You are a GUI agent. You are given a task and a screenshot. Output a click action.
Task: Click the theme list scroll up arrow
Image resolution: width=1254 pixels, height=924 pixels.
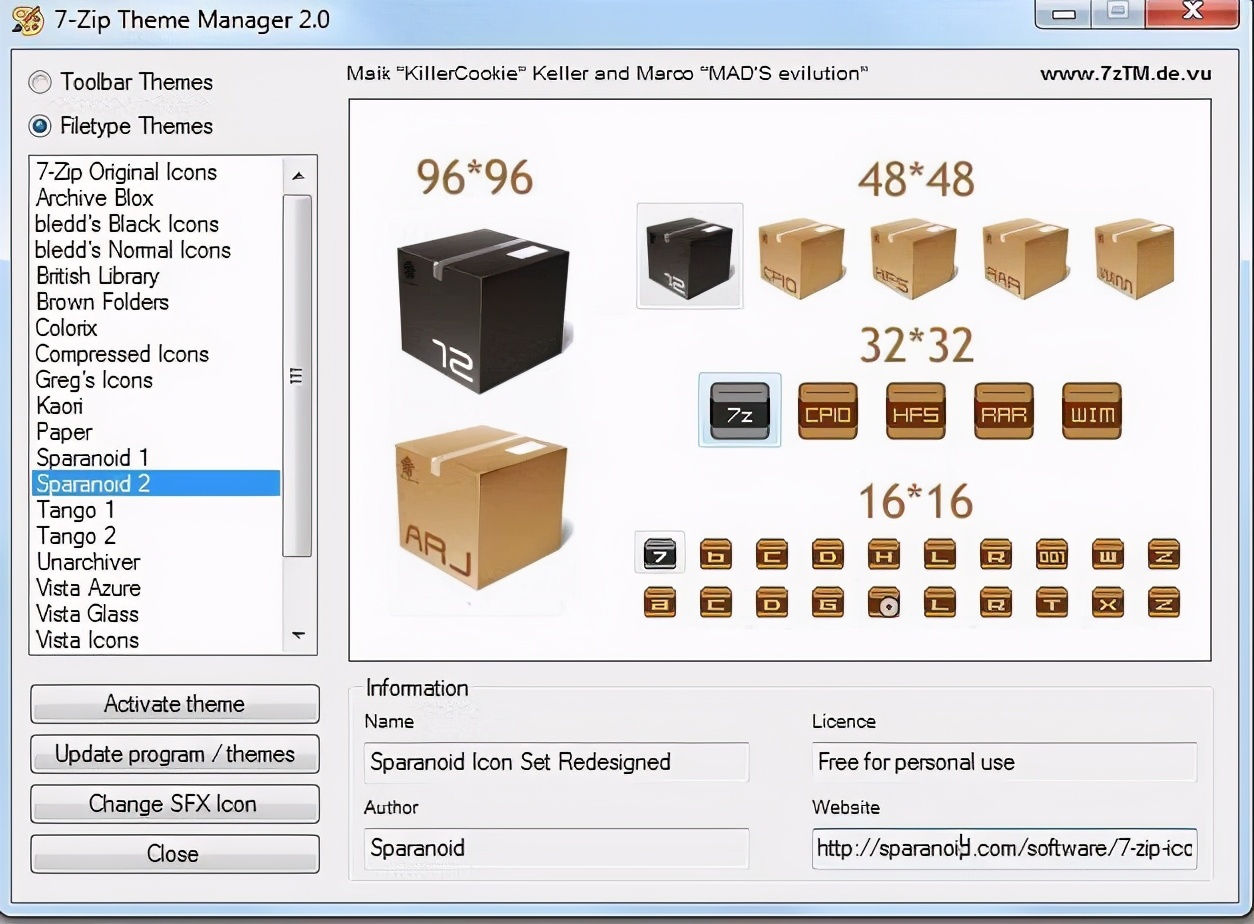[x=298, y=175]
